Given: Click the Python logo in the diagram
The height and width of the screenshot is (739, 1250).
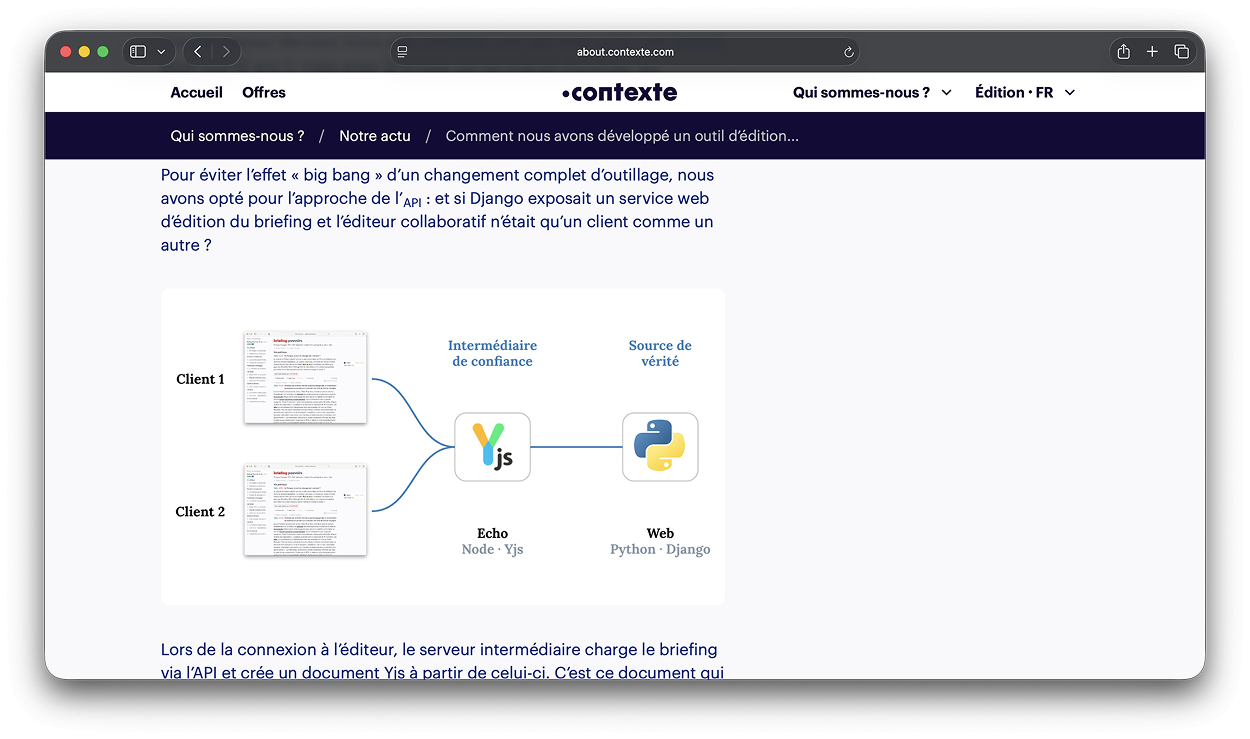Looking at the screenshot, I should click(x=660, y=447).
